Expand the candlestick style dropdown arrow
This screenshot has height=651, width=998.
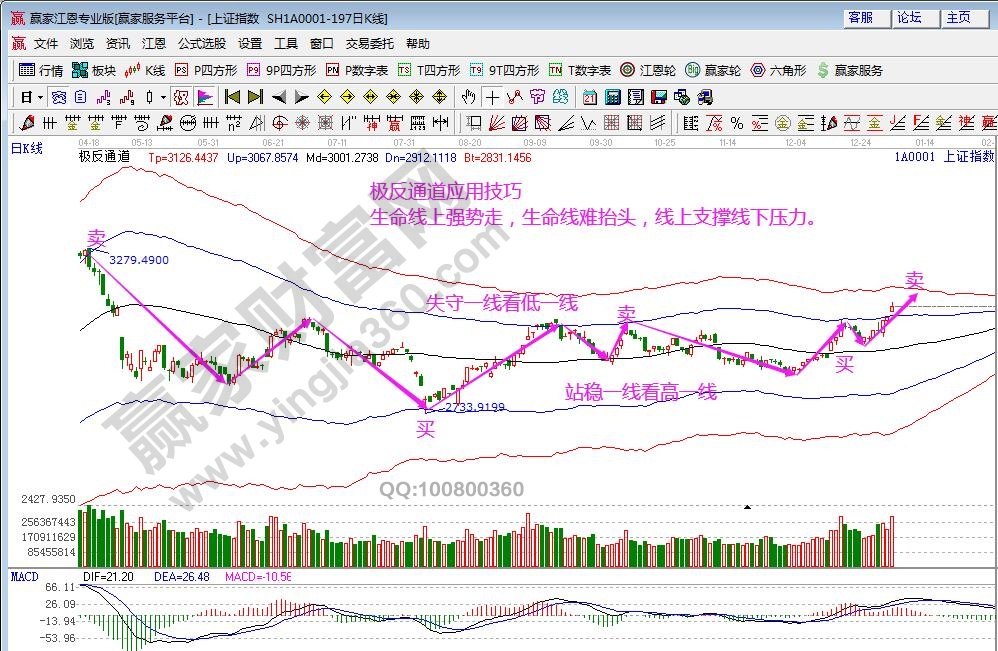tap(164, 97)
